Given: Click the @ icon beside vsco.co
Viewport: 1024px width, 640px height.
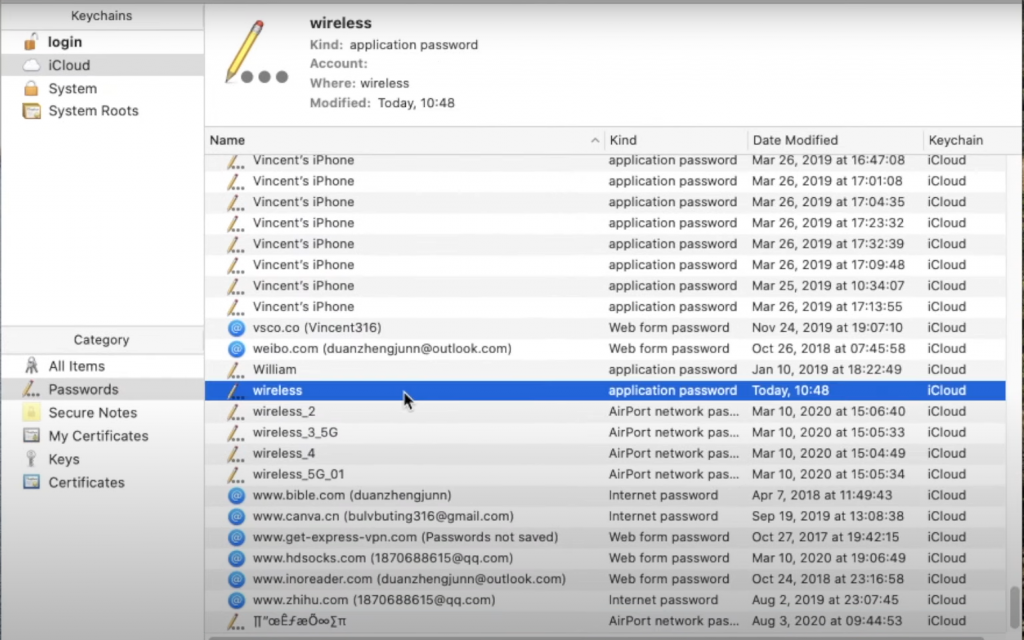Looking at the screenshot, I should coord(236,328).
